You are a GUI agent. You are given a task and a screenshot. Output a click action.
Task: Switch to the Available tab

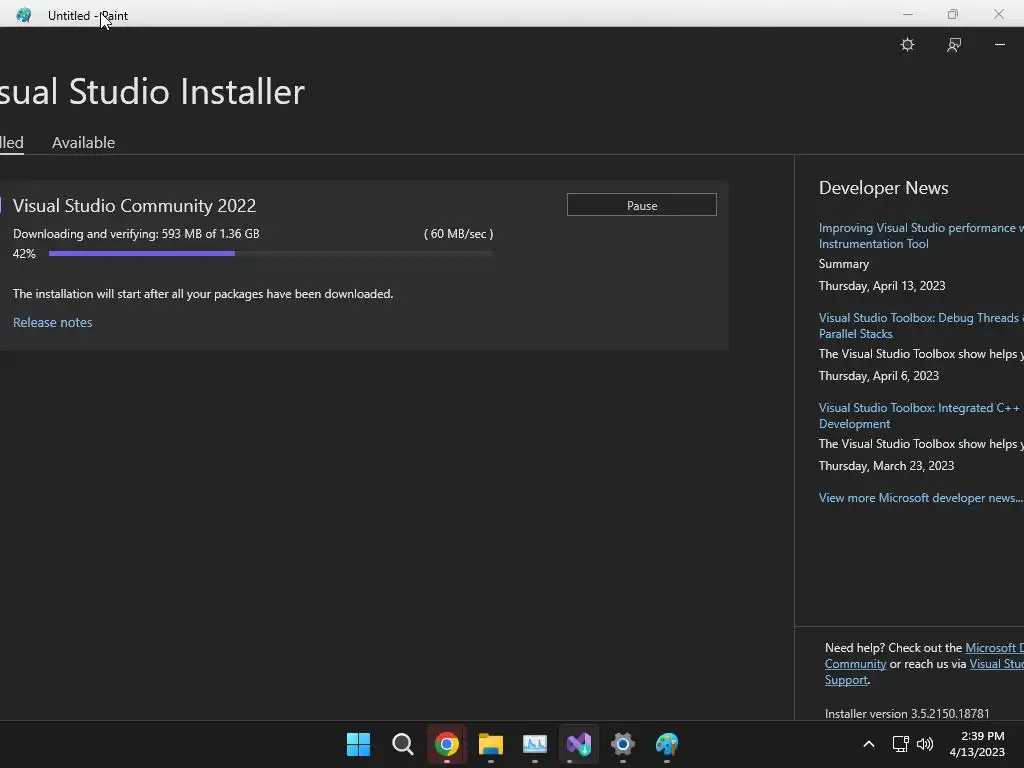83,142
